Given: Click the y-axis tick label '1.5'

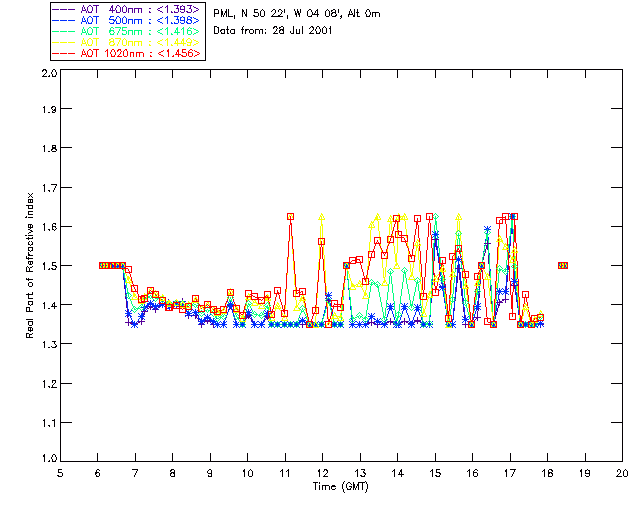Looking at the screenshot, I should [49, 266].
